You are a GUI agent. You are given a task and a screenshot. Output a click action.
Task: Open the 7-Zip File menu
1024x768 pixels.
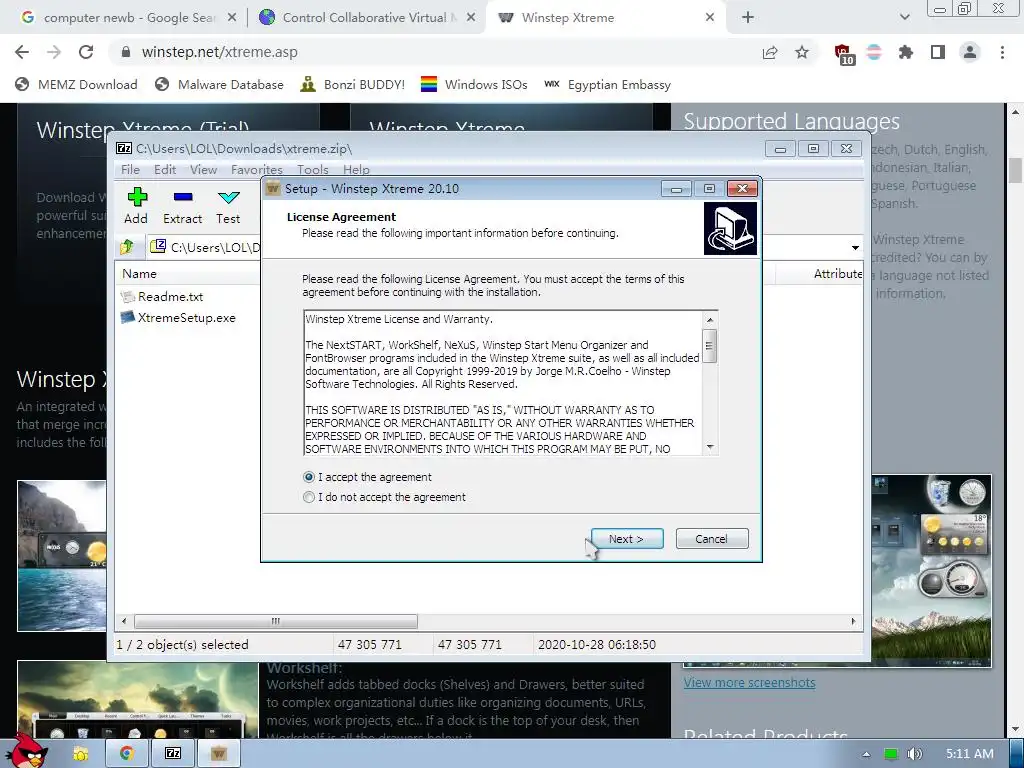tap(130, 170)
